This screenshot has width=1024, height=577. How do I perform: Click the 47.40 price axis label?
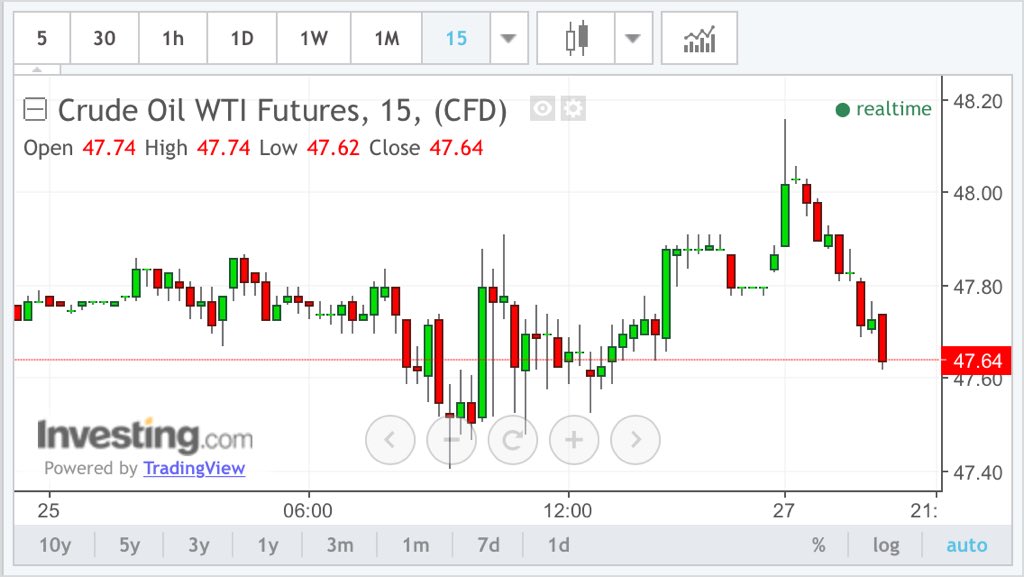(x=978, y=473)
